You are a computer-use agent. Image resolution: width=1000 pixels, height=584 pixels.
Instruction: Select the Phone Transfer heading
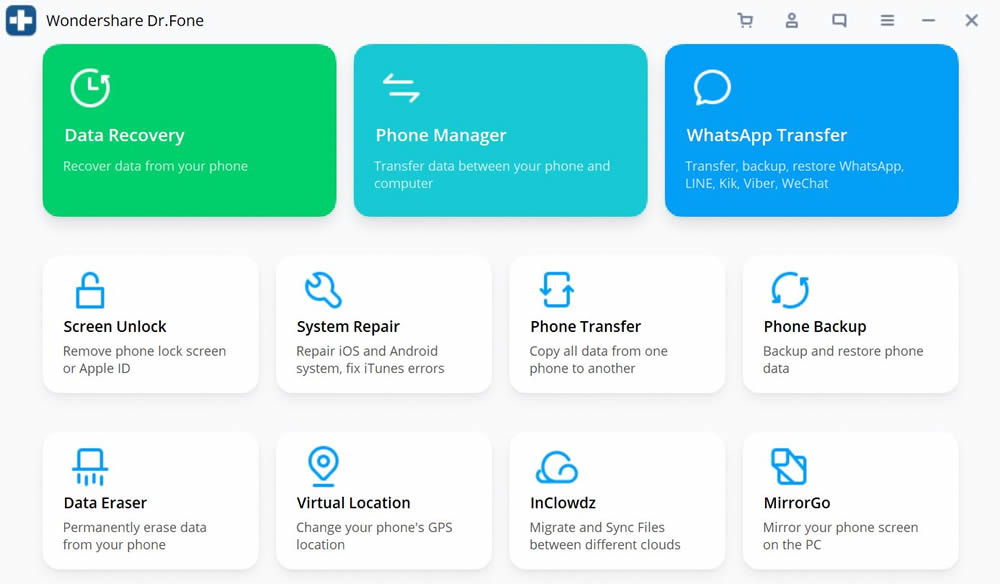pyautogui.click(x=585, y=326)
